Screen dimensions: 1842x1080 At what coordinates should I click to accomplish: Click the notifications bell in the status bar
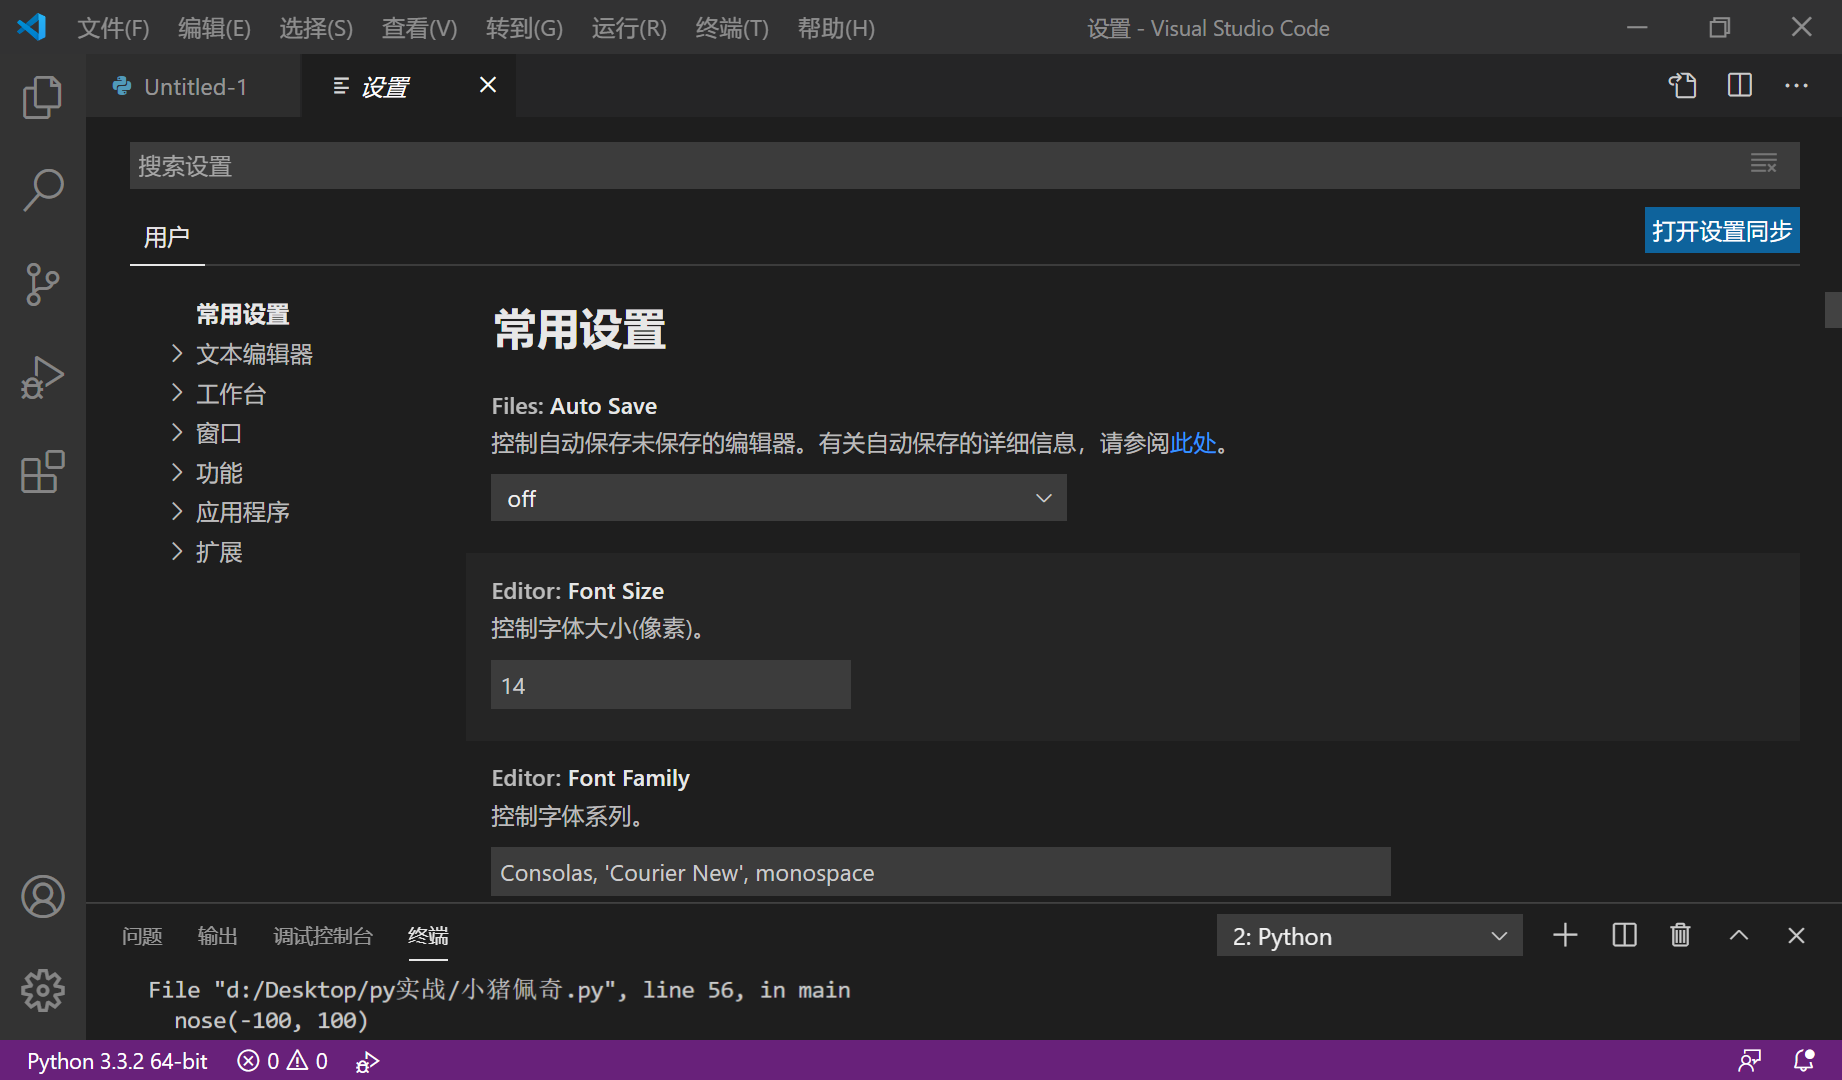coord(1805,1060)
